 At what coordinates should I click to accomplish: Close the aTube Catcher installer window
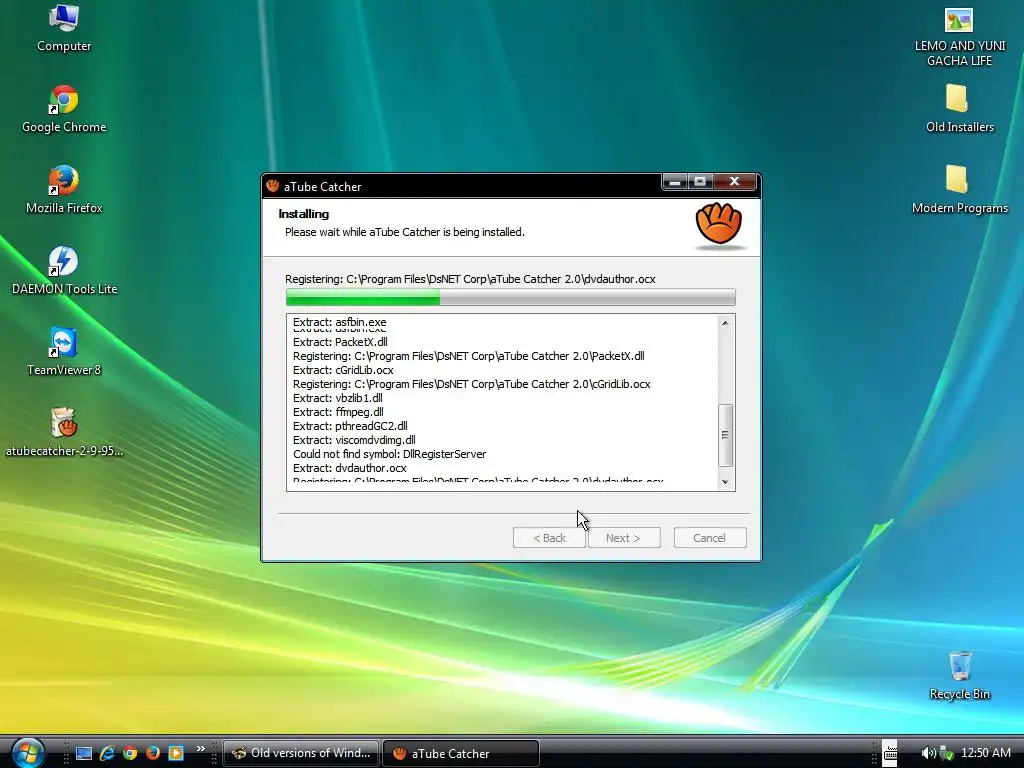tap(735, 182)
